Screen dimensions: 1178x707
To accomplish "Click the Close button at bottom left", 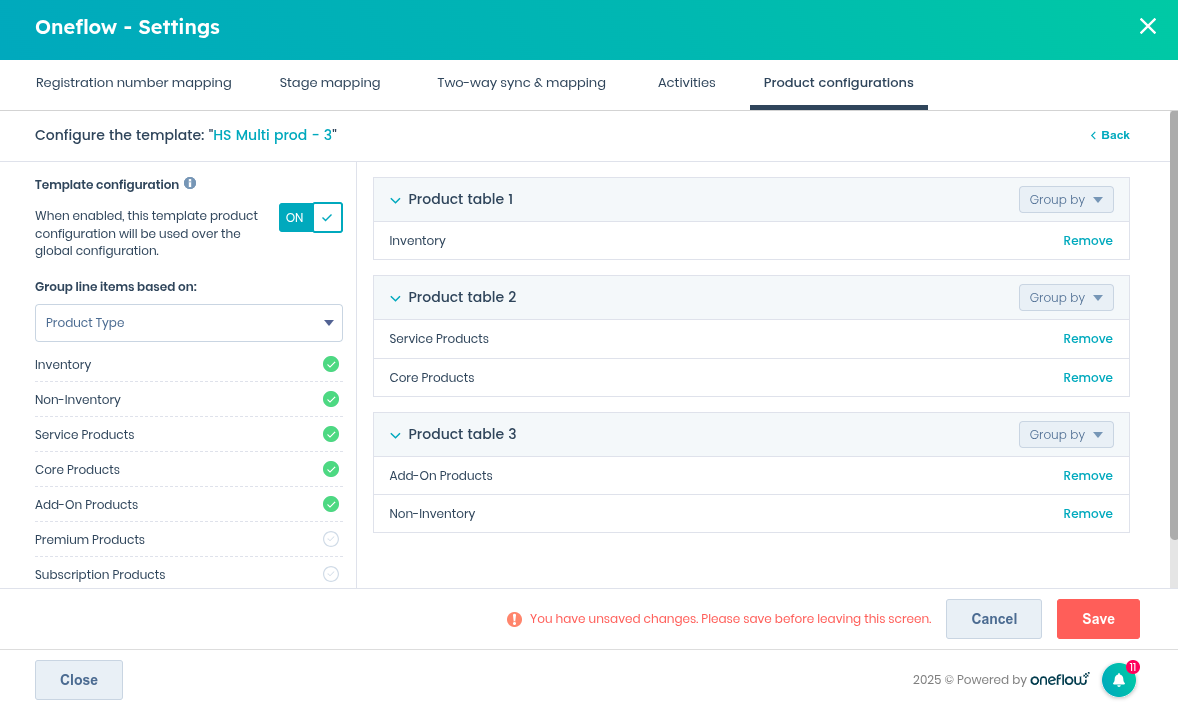I will pyautogui.click(x=79, y=680).
